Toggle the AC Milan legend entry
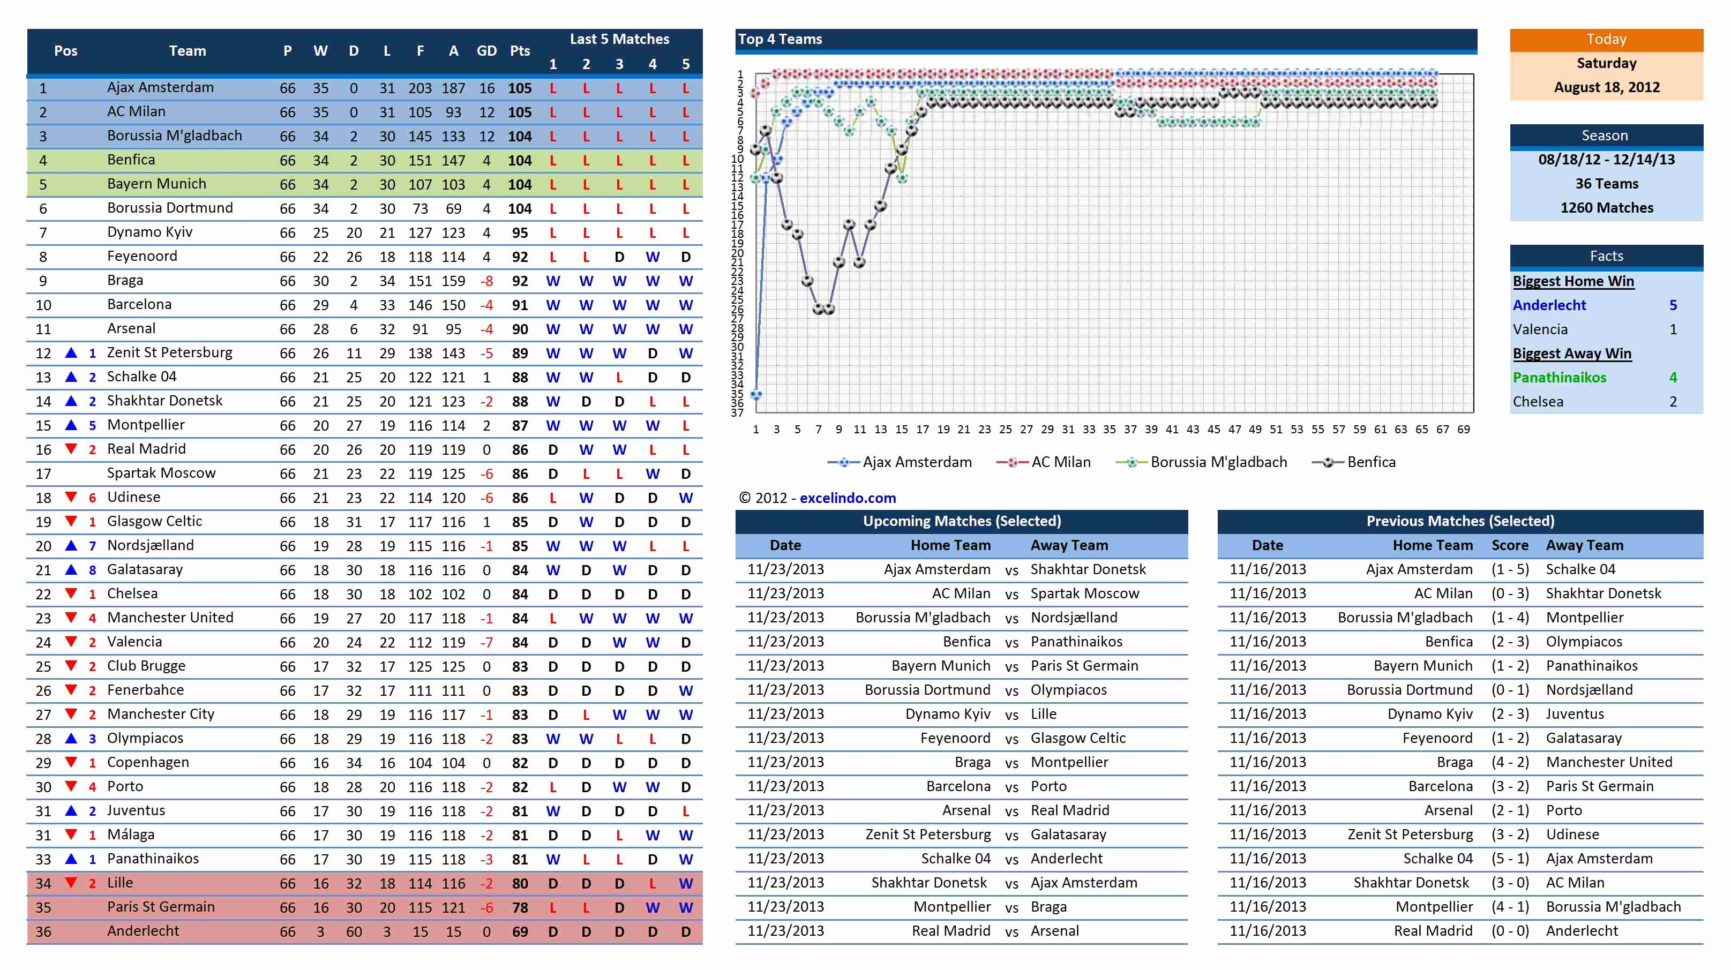 [x=1013, y=462]
